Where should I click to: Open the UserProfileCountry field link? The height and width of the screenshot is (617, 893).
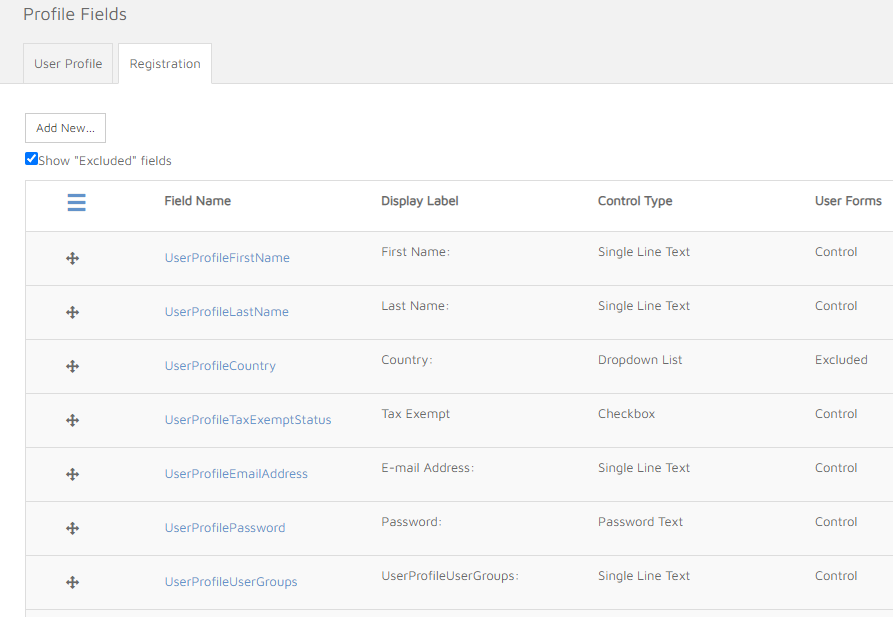click(220, 366)
